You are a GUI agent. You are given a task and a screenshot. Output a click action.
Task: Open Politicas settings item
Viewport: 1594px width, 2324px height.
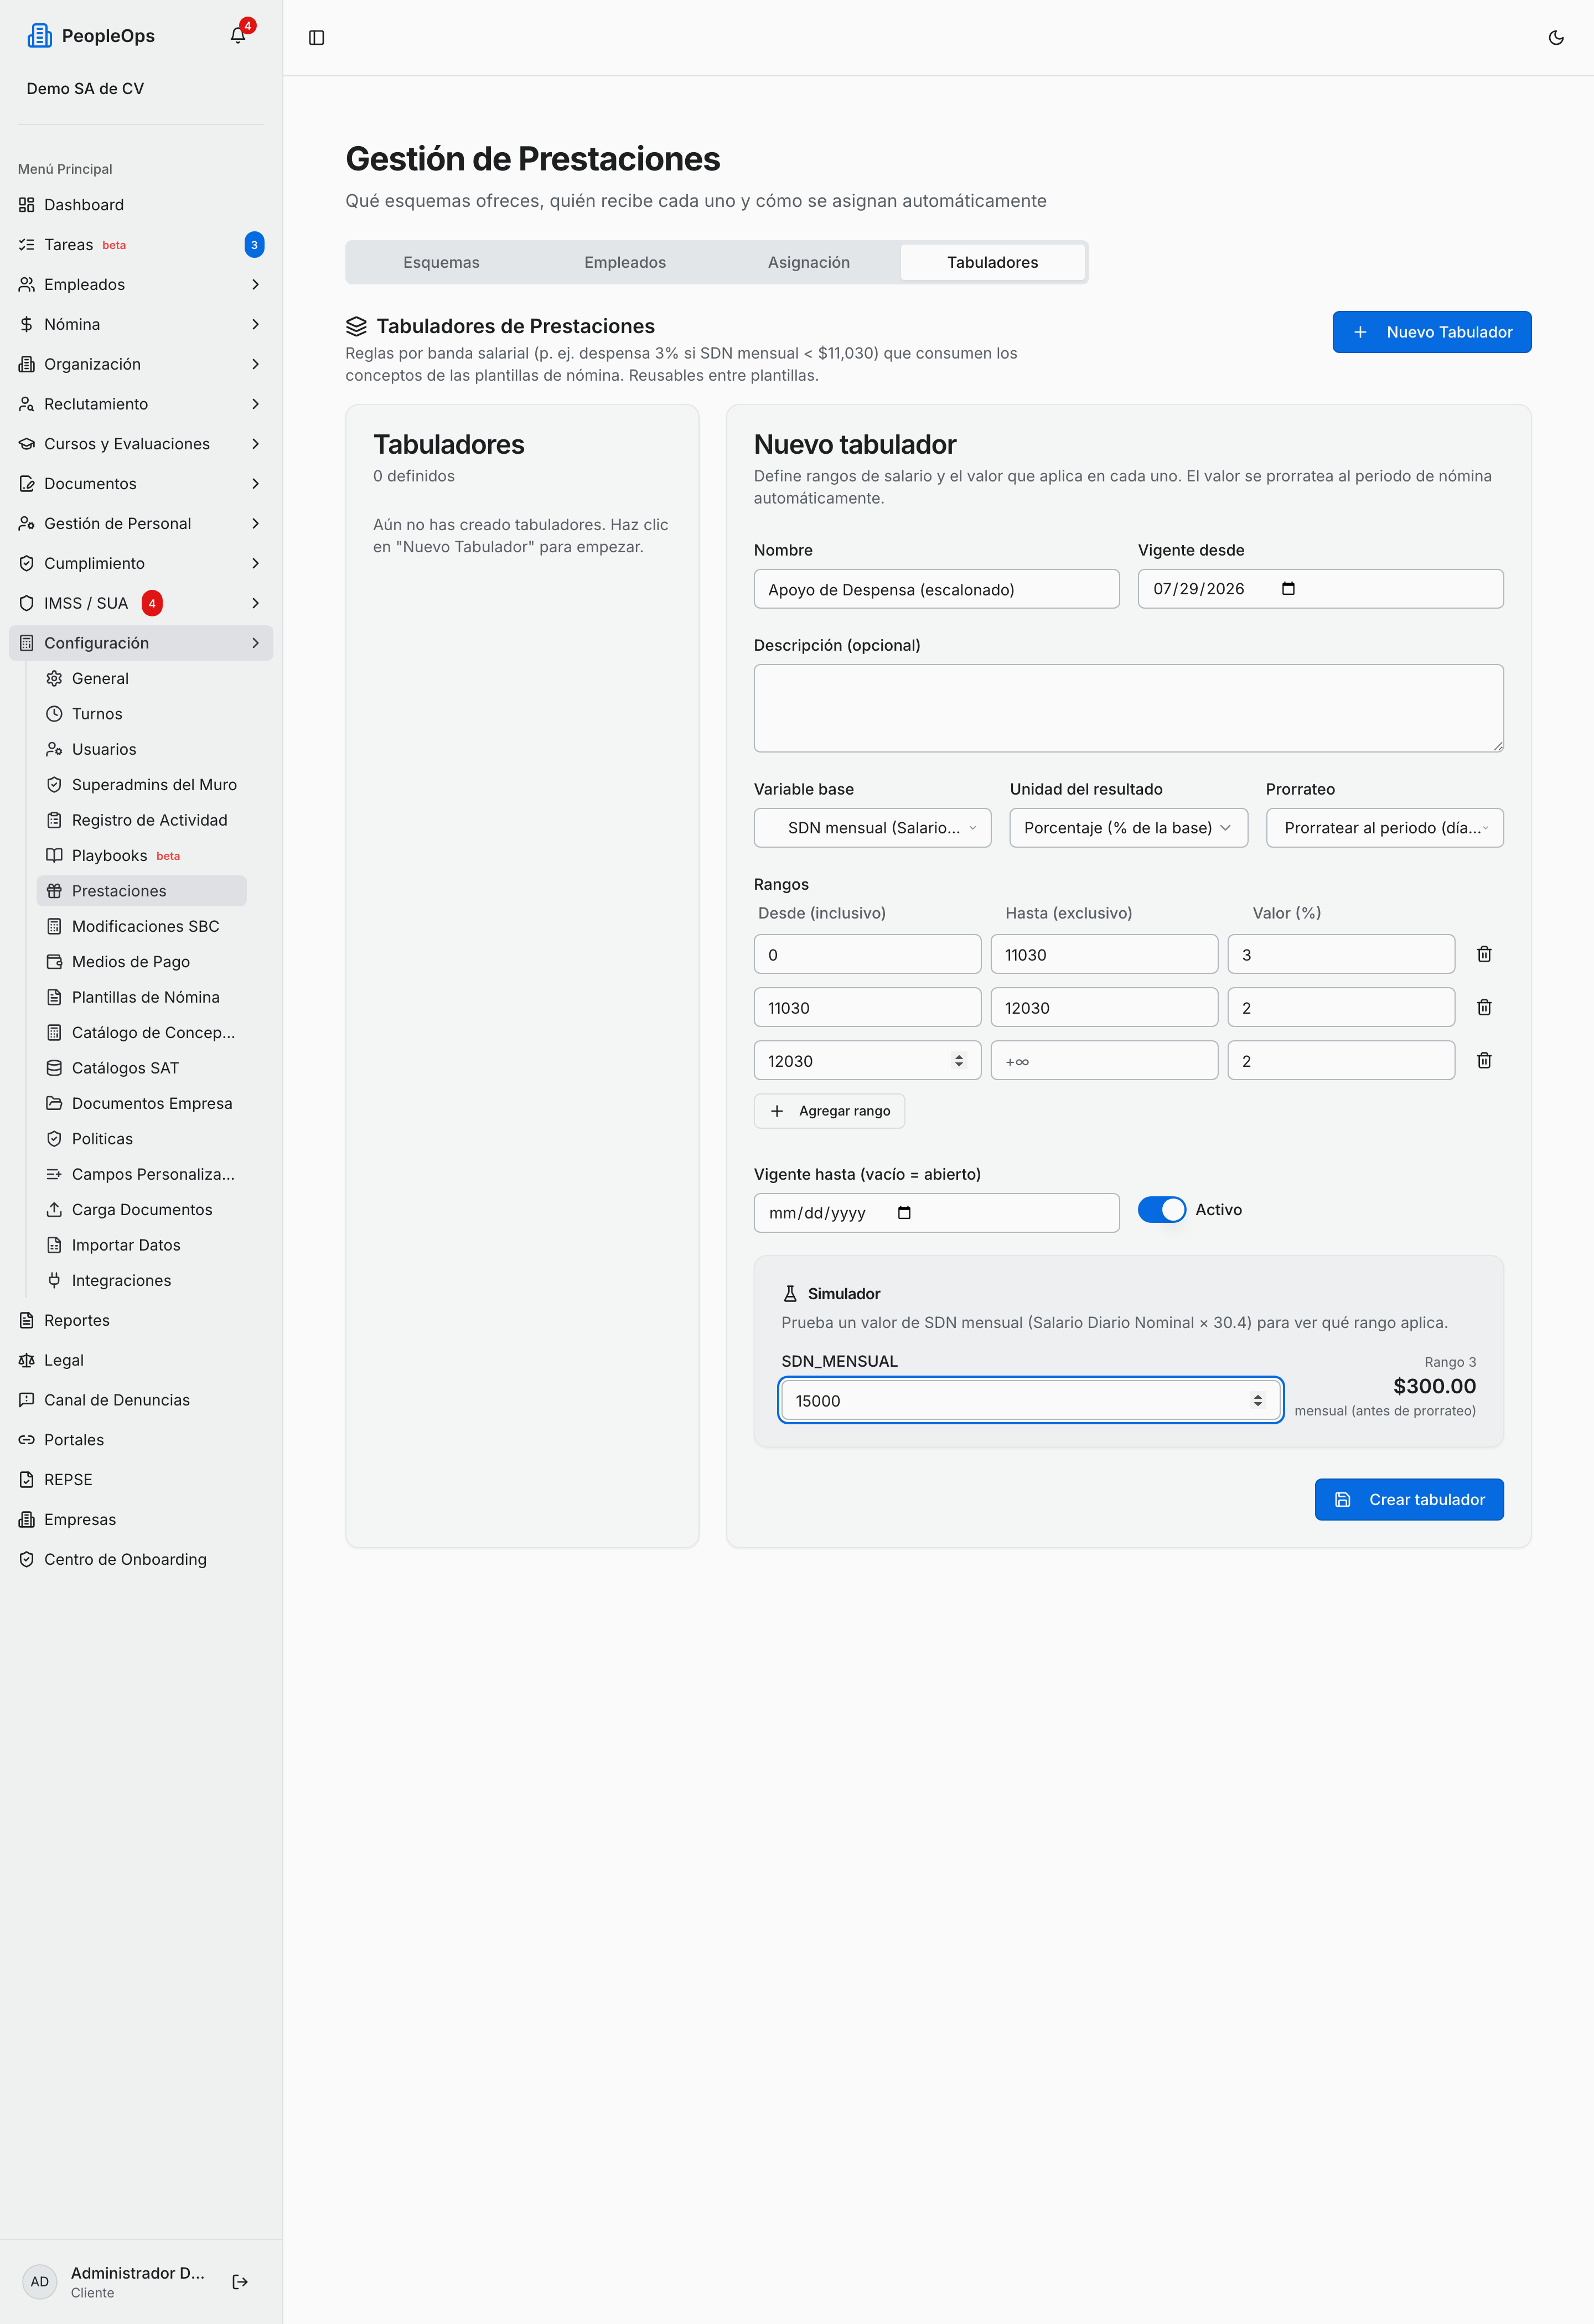pos(142,1139)
